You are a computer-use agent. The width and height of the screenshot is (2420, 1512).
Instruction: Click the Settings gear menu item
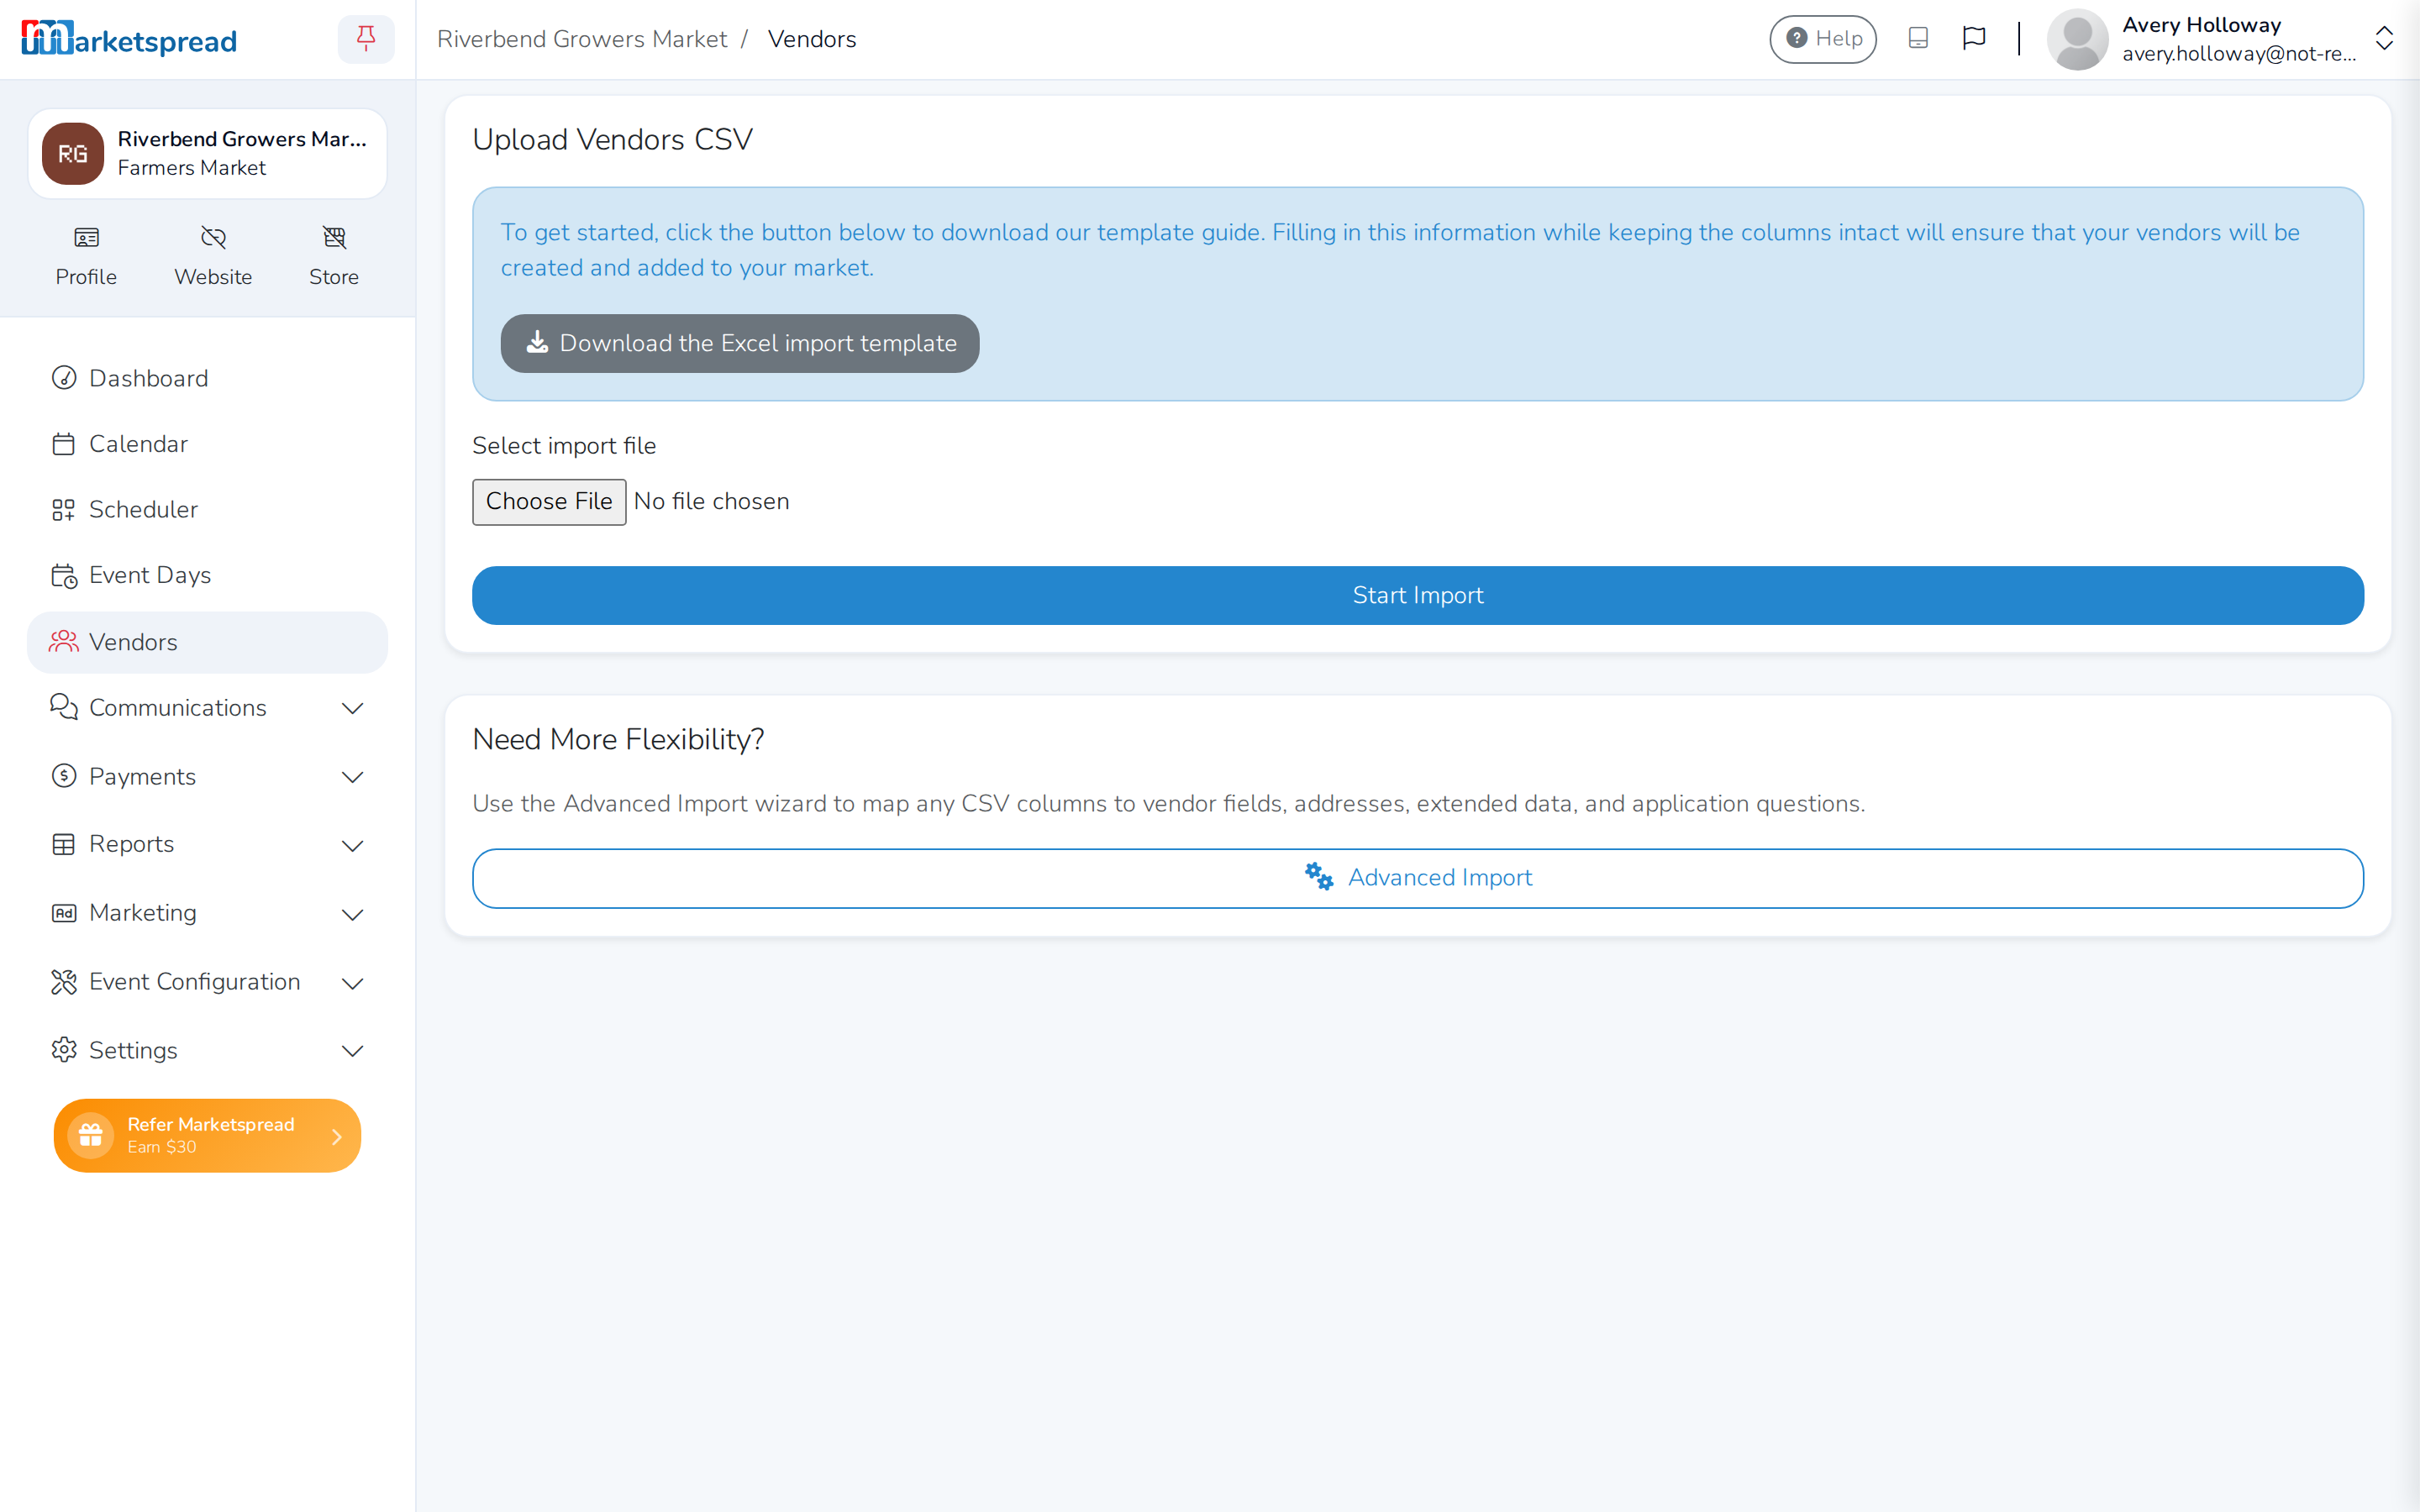(207, 1050)
